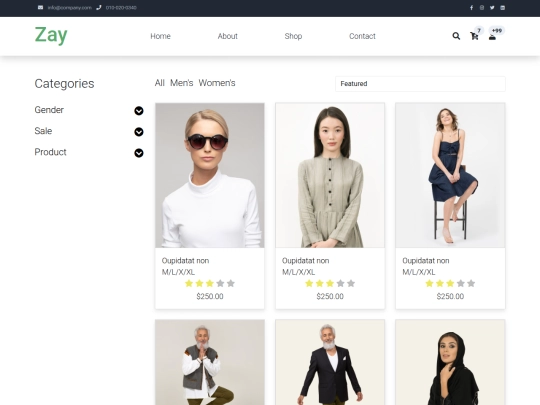
Task: Open the About menu item
Action: [x=228, y=36]
